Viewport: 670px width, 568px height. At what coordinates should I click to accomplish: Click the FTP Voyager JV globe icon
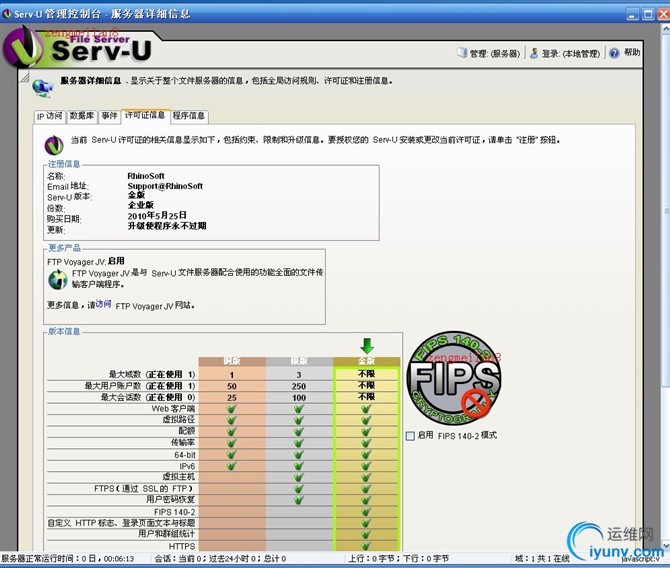tap(58, 280)
